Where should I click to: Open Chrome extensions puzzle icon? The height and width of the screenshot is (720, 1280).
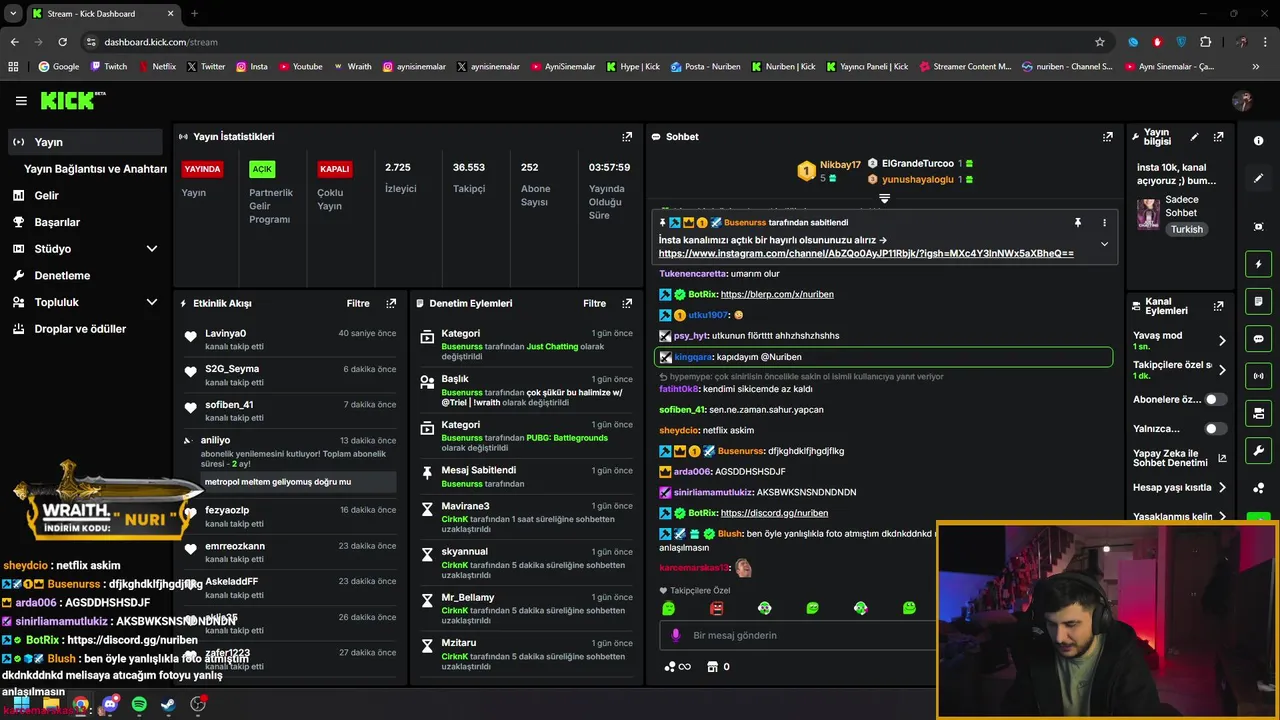point(1205,42)
